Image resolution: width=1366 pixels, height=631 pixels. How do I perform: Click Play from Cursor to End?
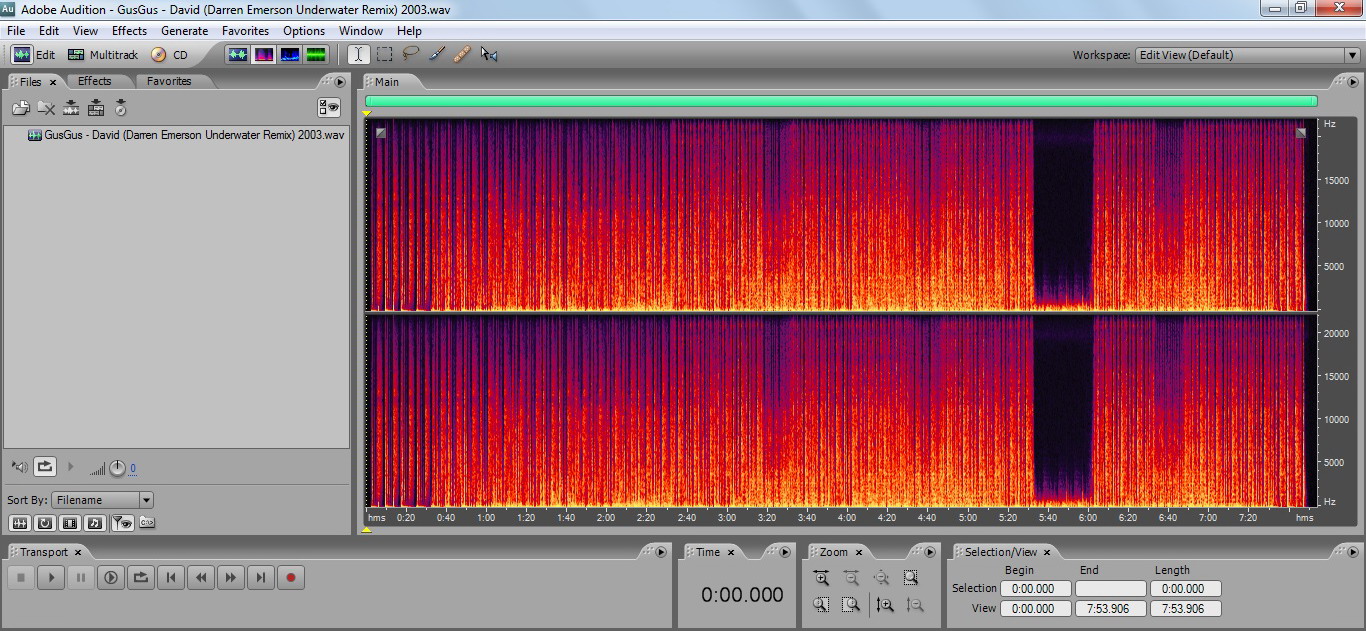[111, 577]
